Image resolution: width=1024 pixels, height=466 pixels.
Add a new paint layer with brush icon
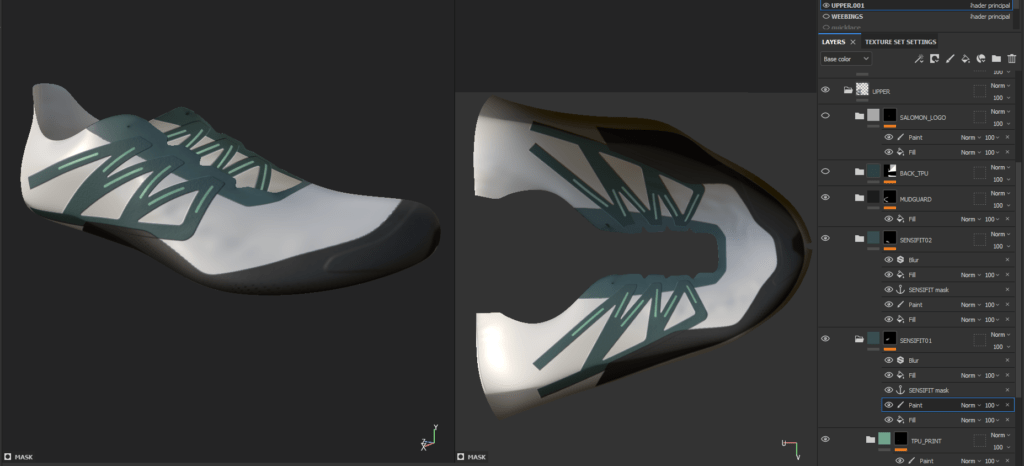coord(950,59)
